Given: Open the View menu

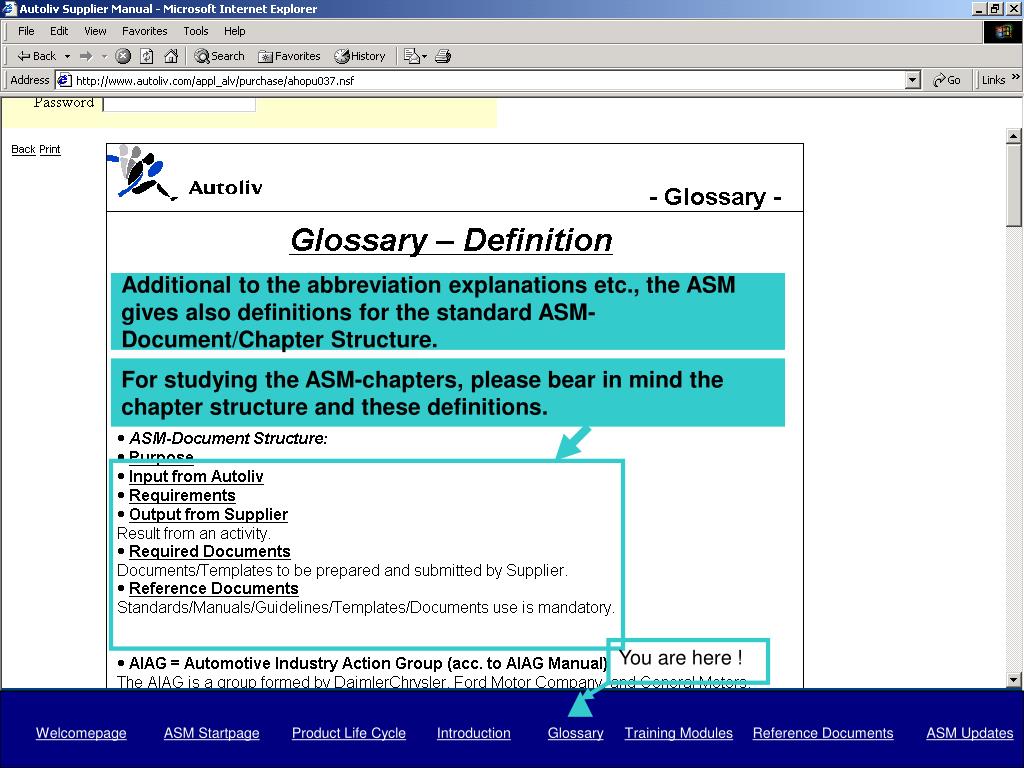Looking at the screenshot, I should click(95, 31).
